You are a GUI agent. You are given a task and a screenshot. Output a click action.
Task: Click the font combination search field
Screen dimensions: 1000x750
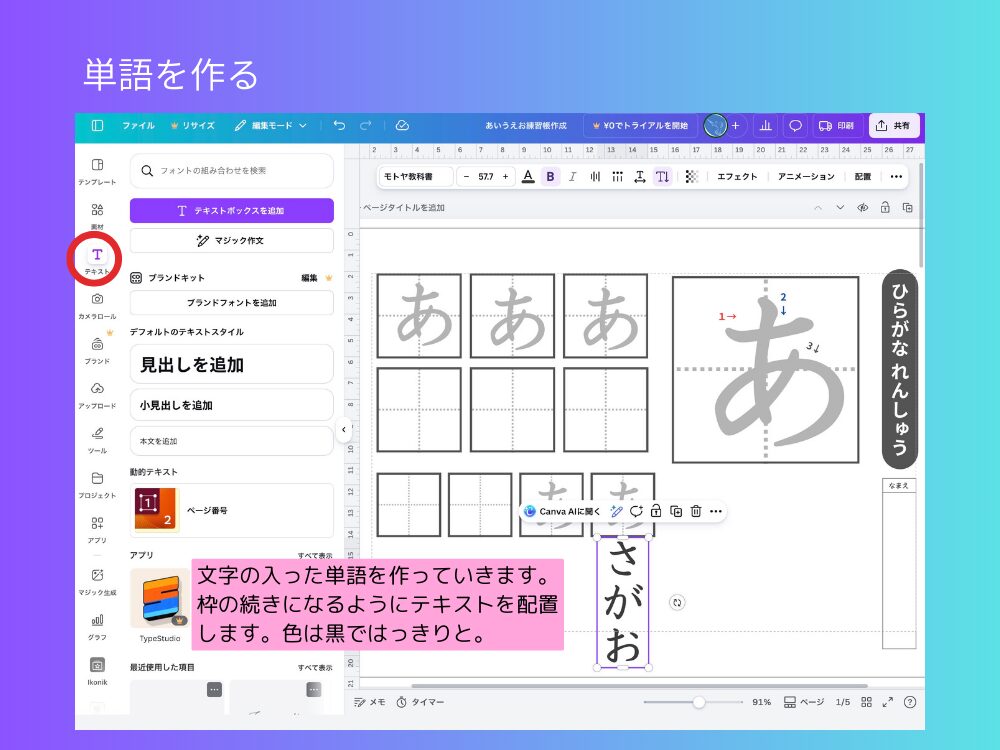tap(231, 172)
